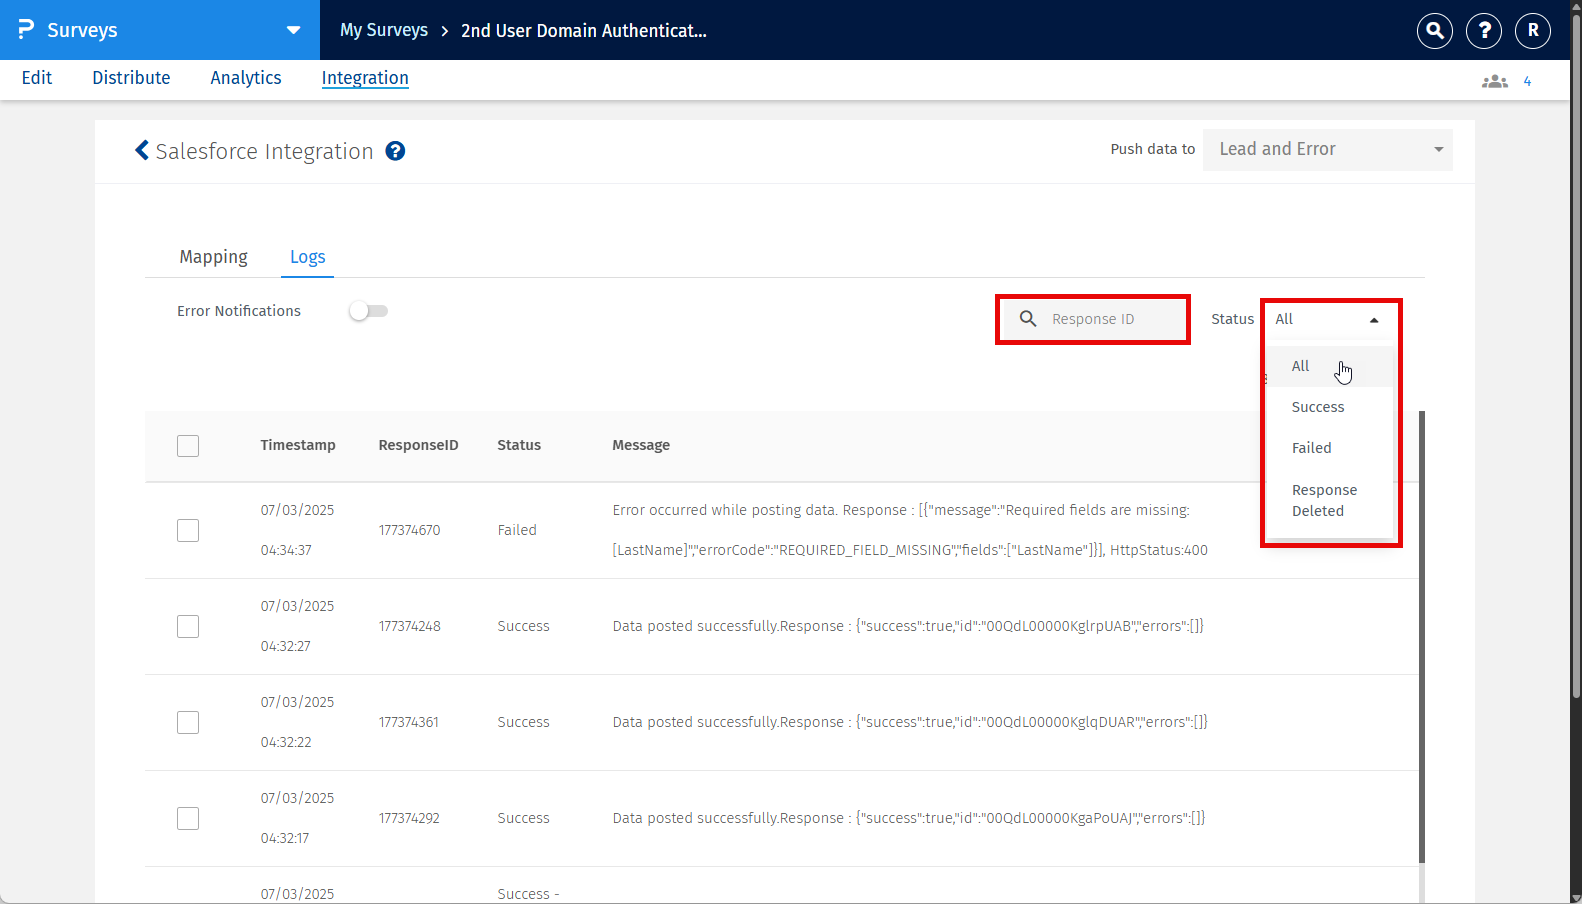Image resolution: width=1582 pixels, height=904 pixels.
Task: Open the user profile R avatar
Action: (1533, 31)
